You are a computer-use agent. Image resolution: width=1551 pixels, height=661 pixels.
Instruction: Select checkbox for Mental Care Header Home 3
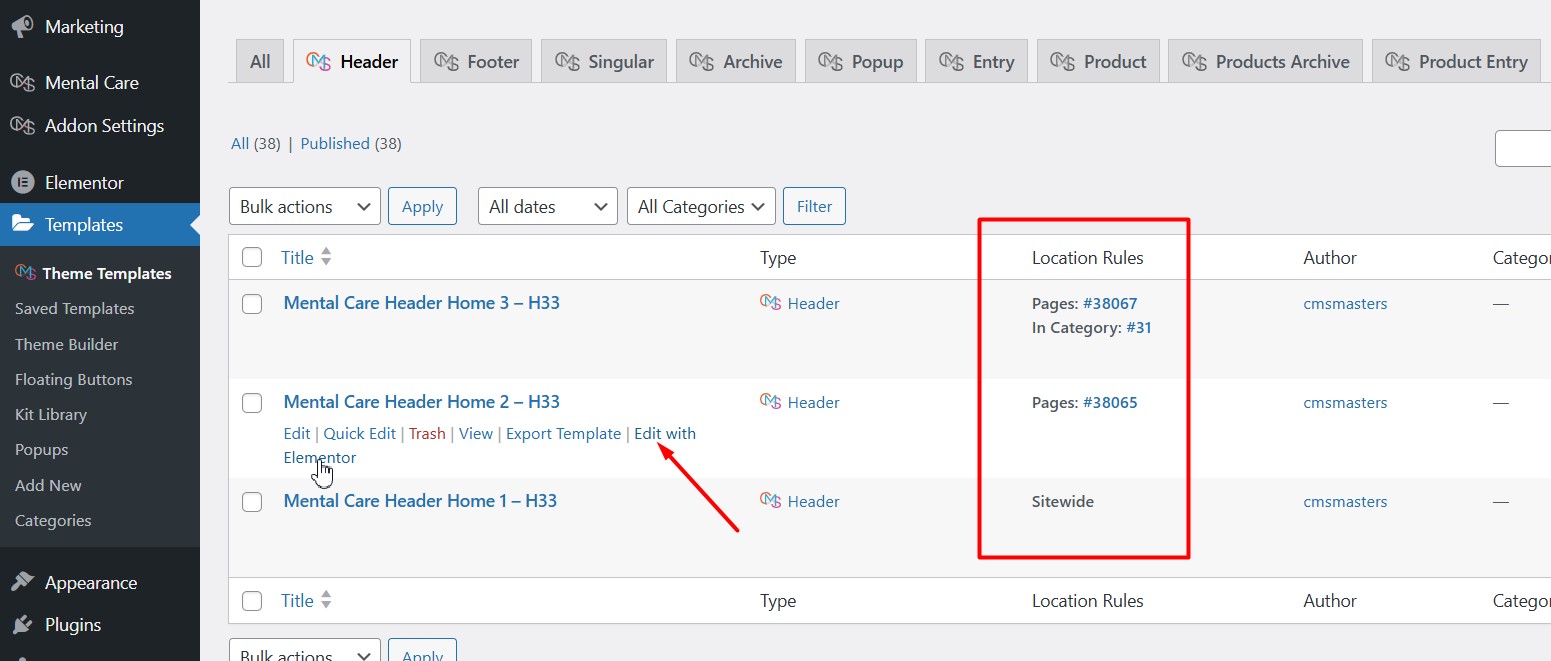point(252,304)
